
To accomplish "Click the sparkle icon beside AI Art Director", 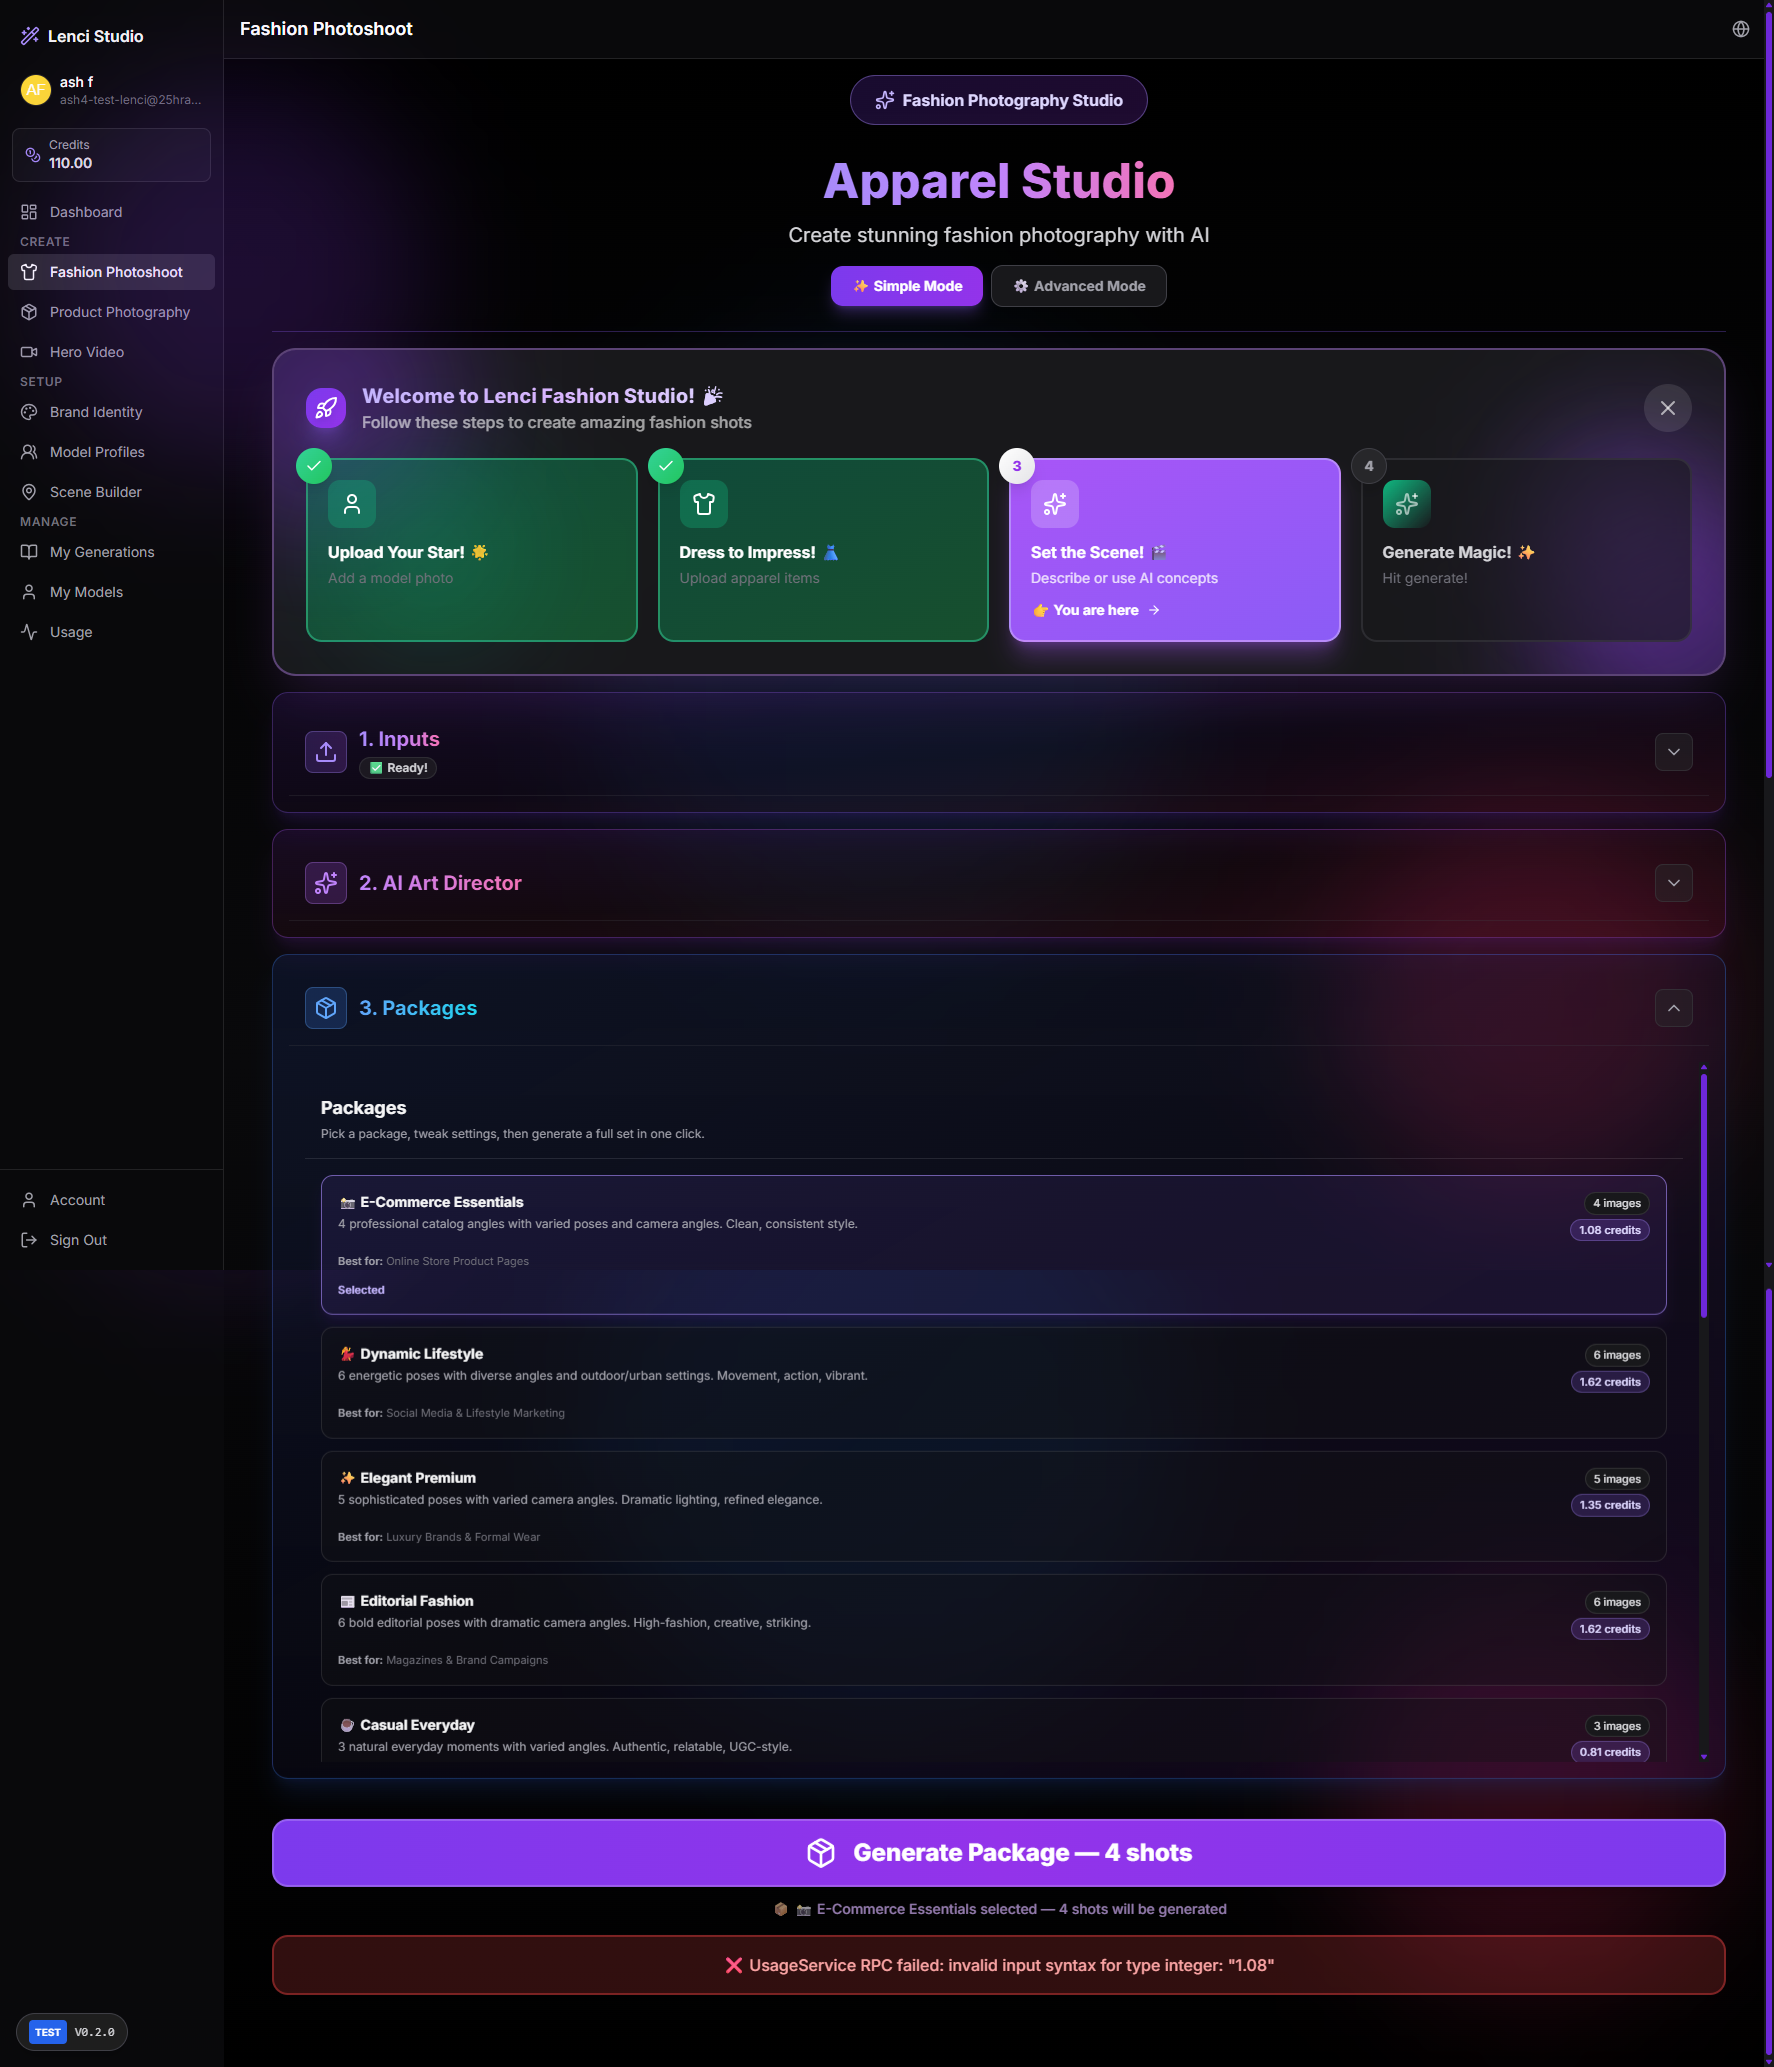I will pyautogui.click(x=326, y=883).
